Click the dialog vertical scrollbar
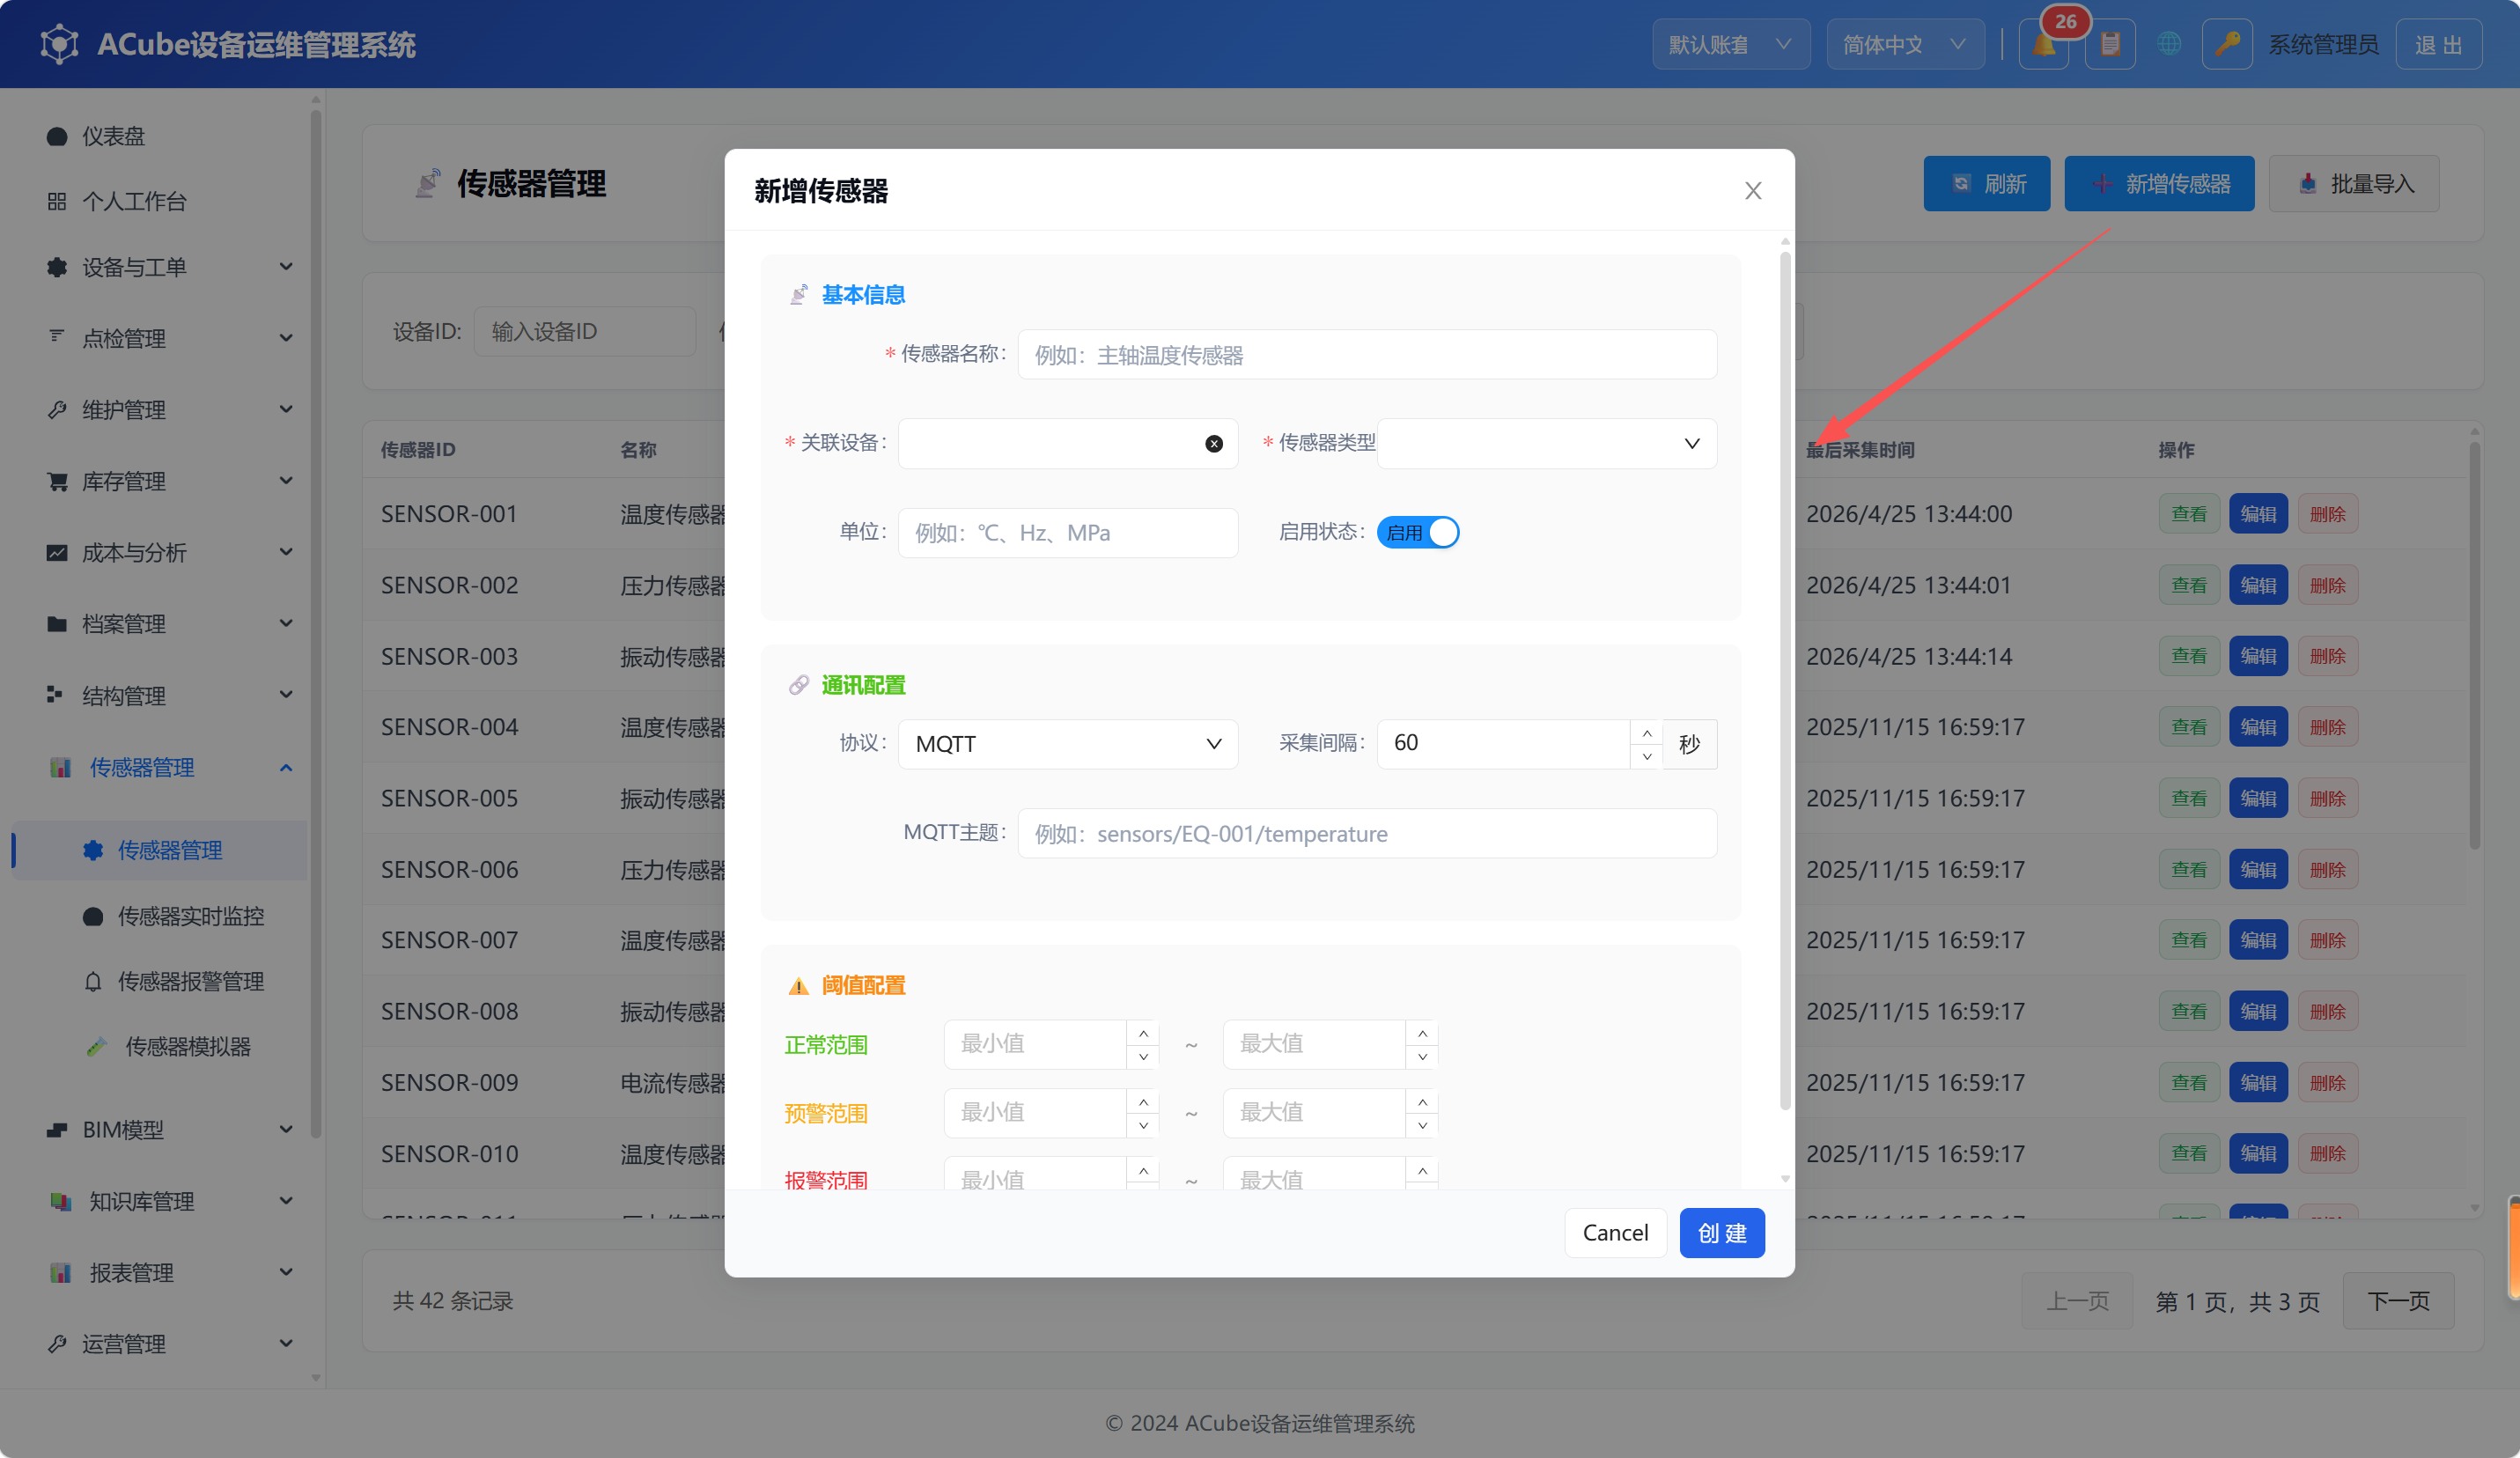The height and width of the screenshot is (1458, 2520). (x=1785, y=680)
